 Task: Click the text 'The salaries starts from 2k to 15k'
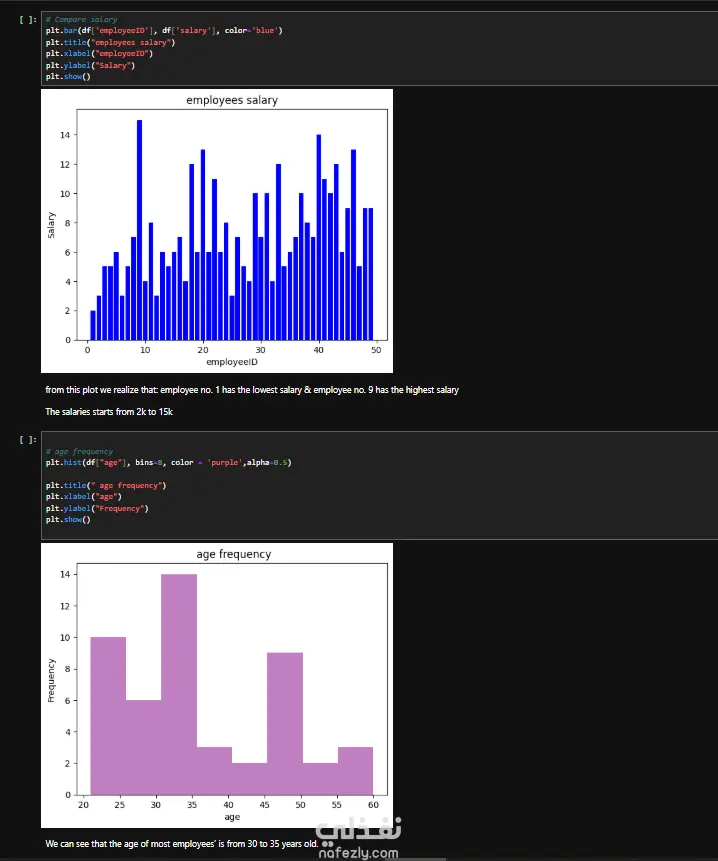pos(109,412)
